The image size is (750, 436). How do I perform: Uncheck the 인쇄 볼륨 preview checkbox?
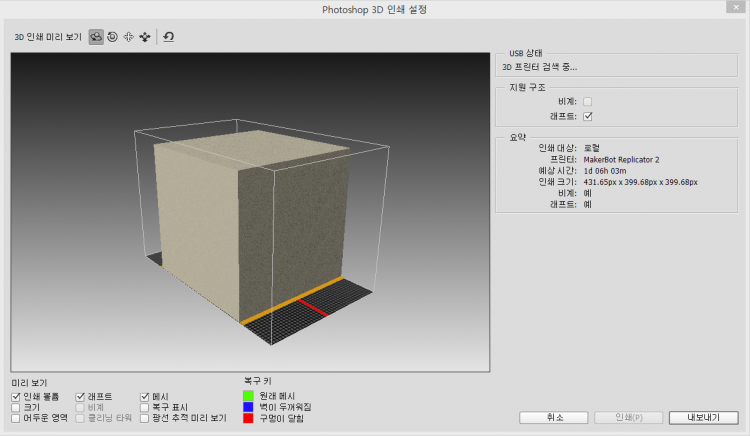pyautogui.click(x=16, y=397)
